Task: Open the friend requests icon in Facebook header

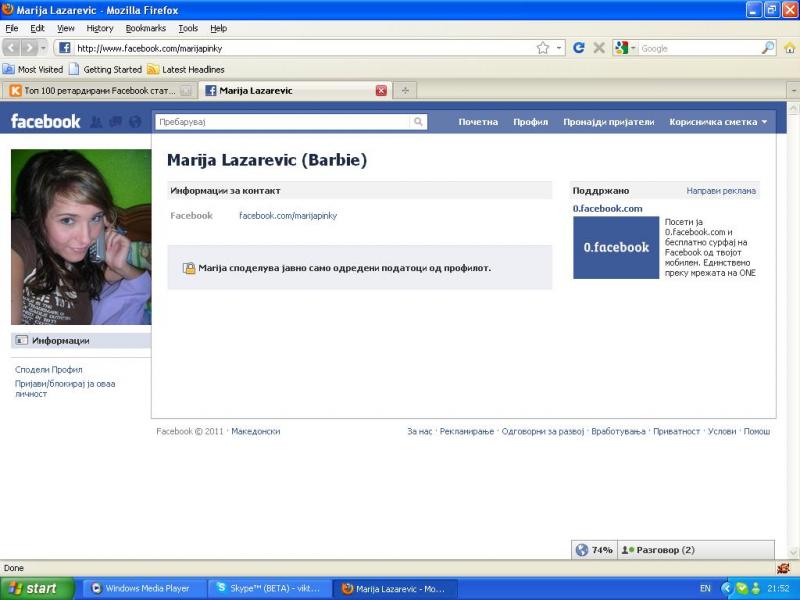Action: [x=96, y=122]
